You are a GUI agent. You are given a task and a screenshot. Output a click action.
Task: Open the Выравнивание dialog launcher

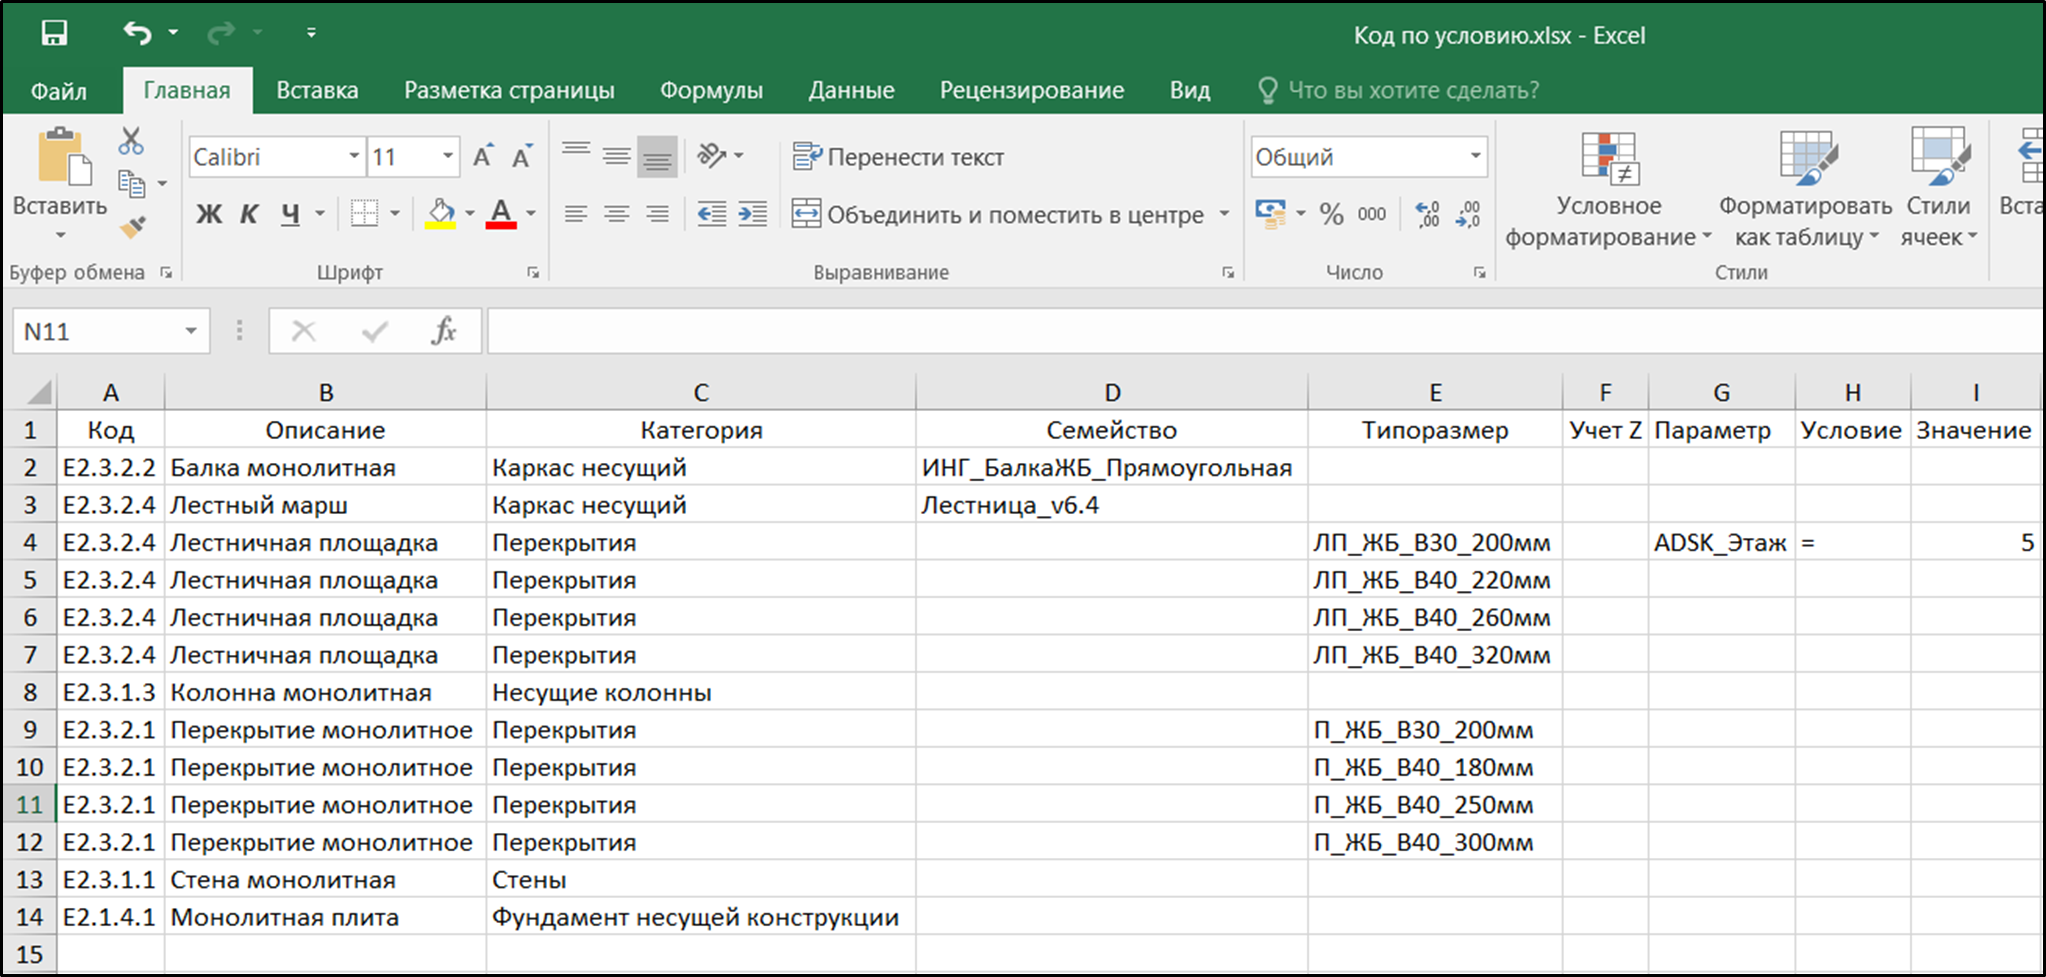point(1228,273)
